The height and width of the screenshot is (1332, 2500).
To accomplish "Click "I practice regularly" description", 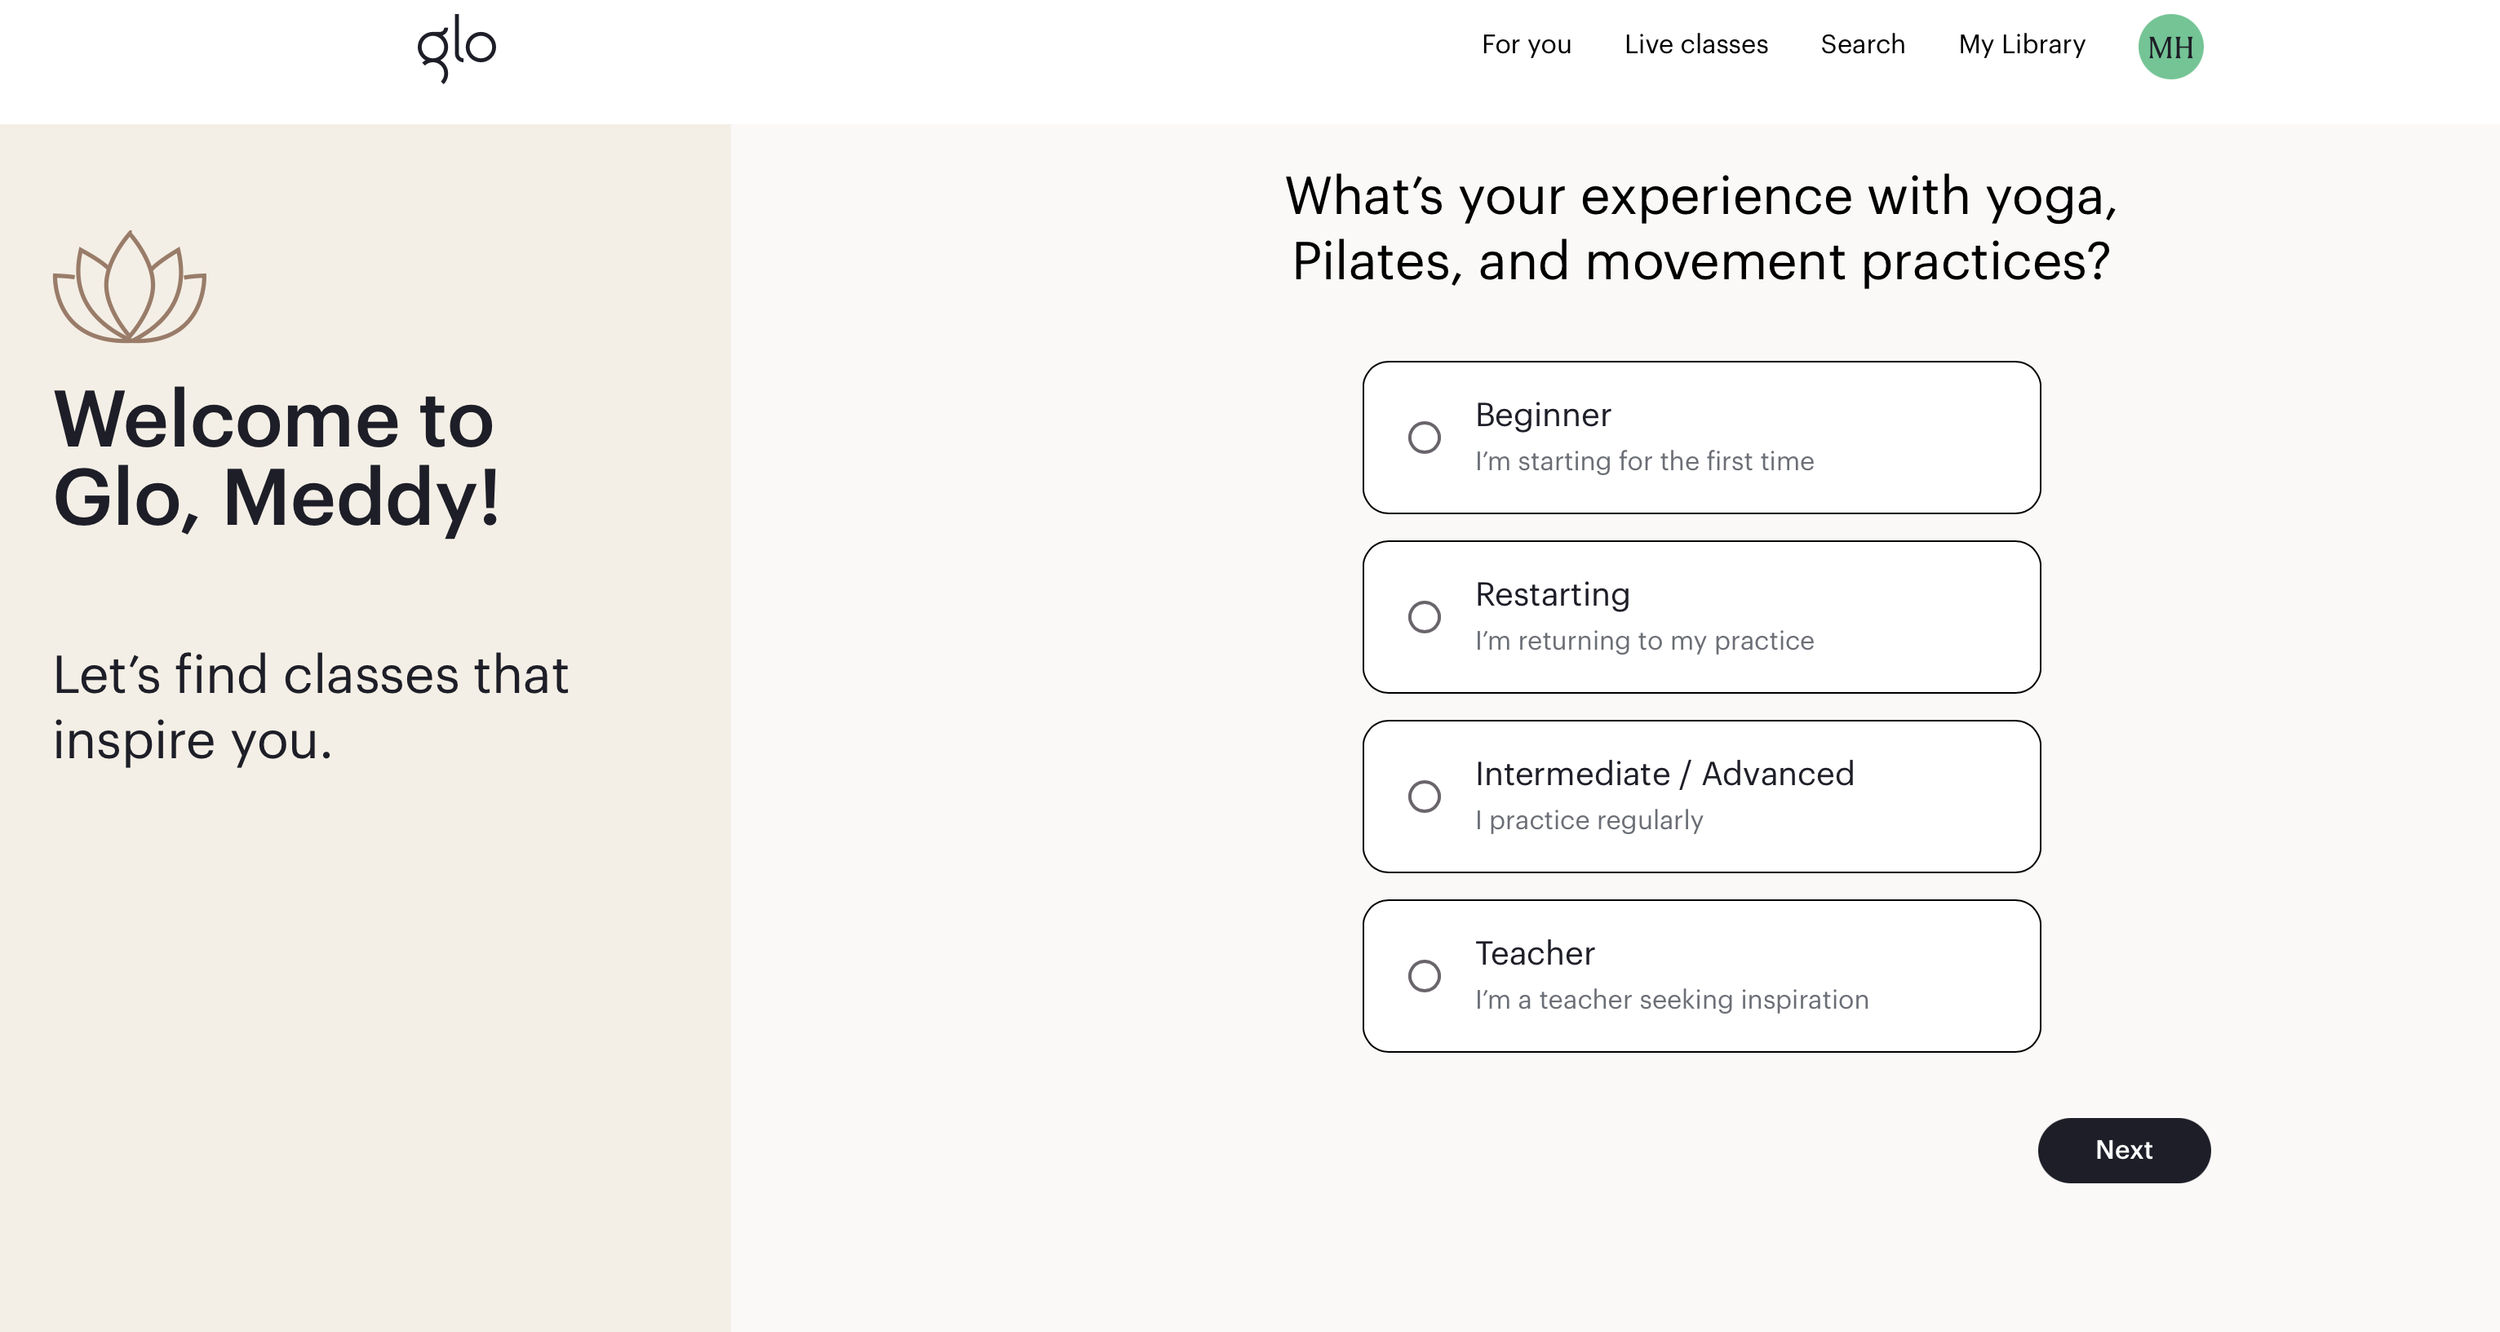I will point(1589,821).
